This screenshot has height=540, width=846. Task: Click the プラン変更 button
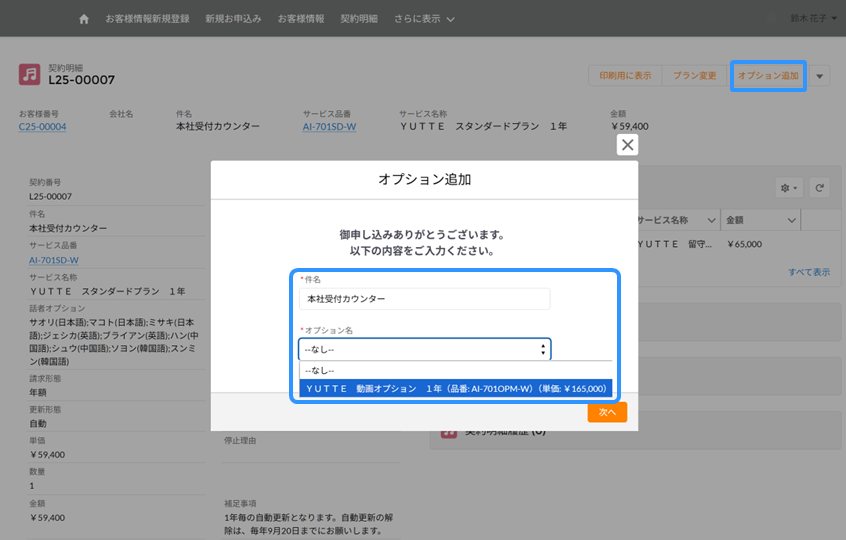point(694,76)
